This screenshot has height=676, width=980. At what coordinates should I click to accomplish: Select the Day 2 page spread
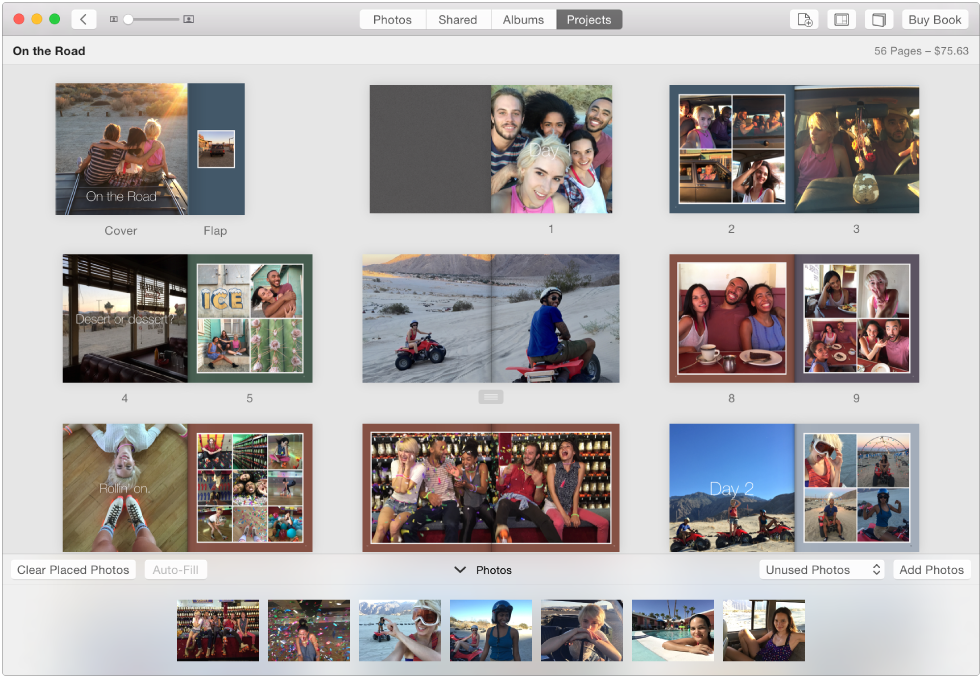[793, 488]
